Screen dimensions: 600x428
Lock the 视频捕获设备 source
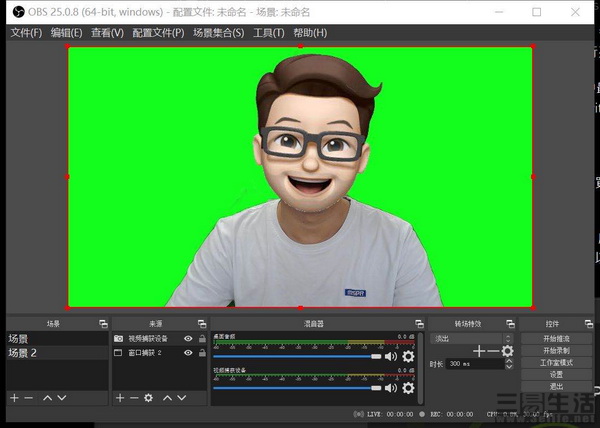click(x=202, y=338)
